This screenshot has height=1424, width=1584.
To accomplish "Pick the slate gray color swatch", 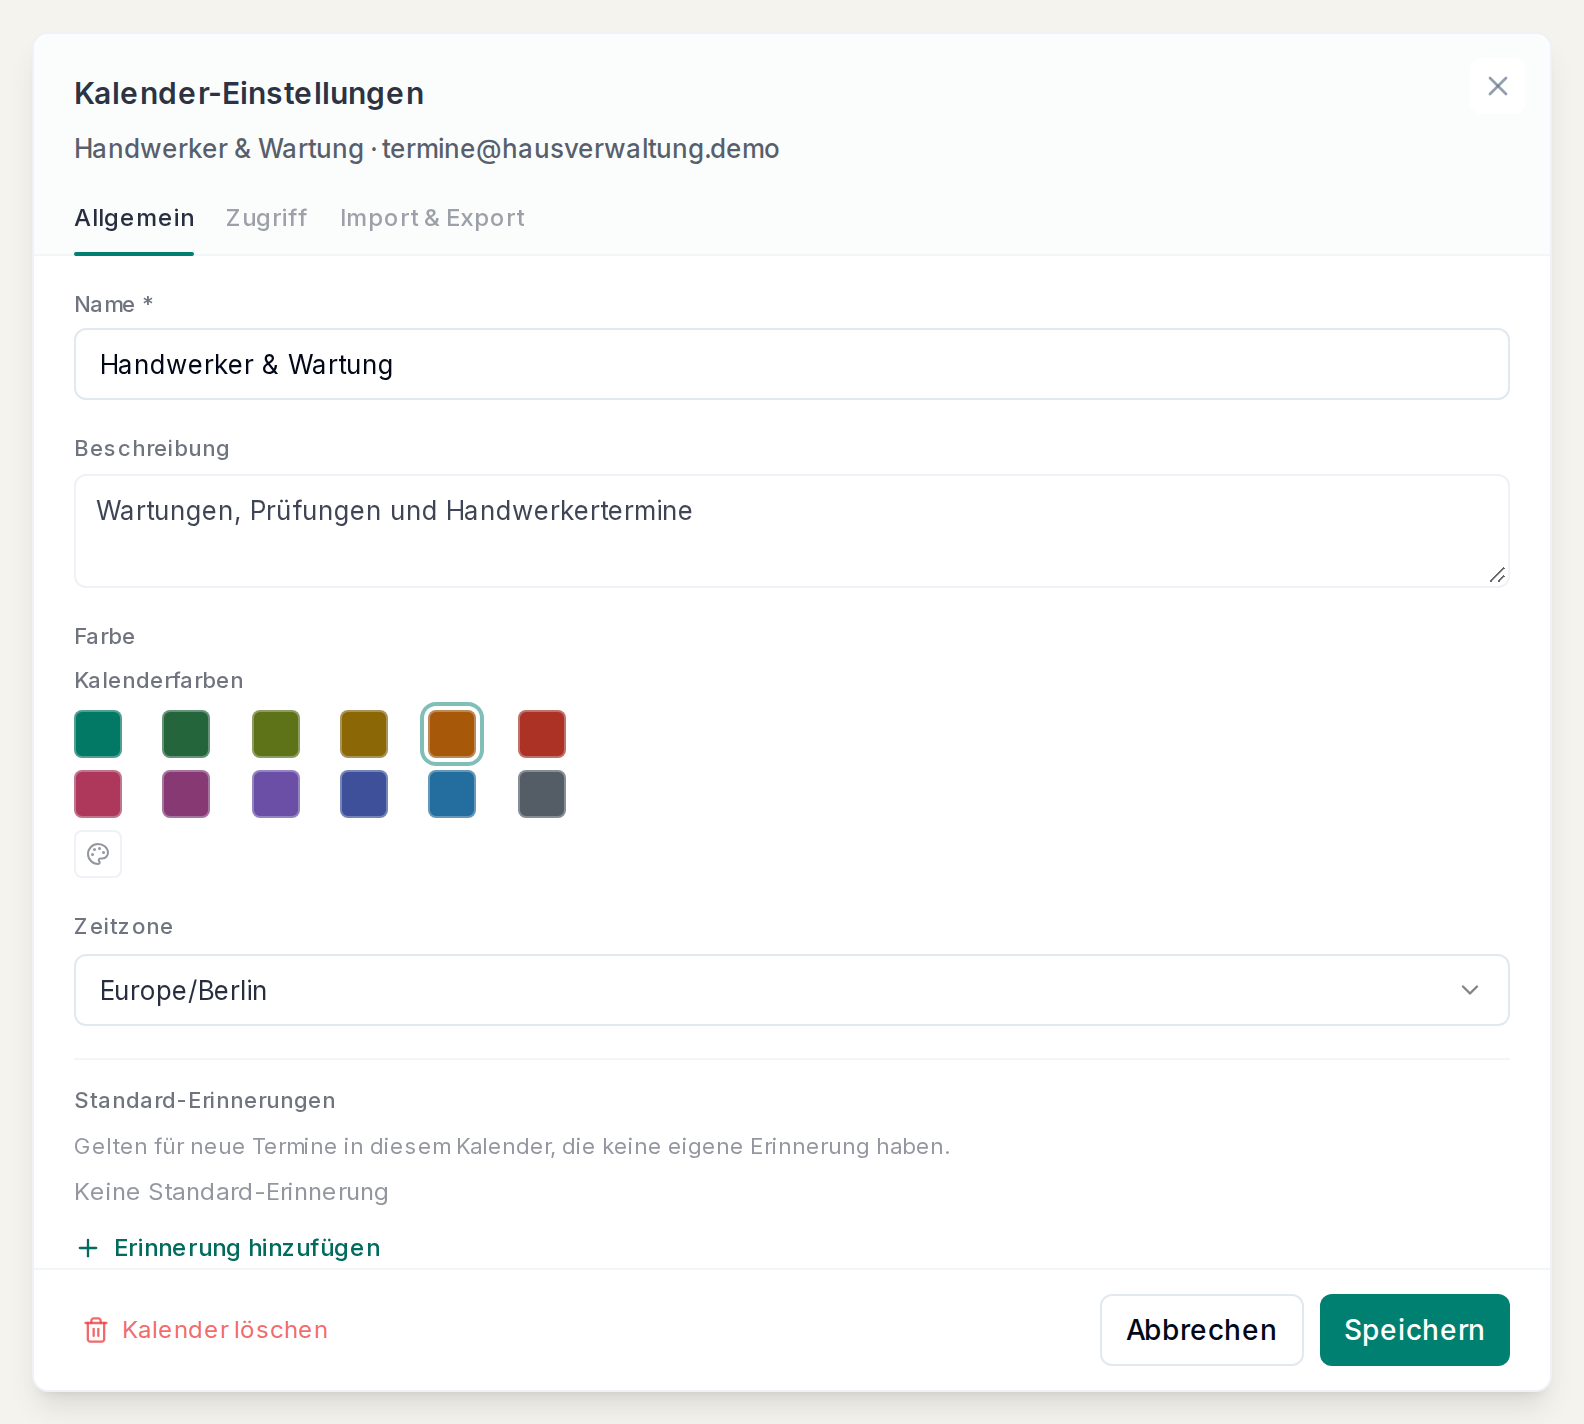I will pyautogui.click(x=542, y=794).
